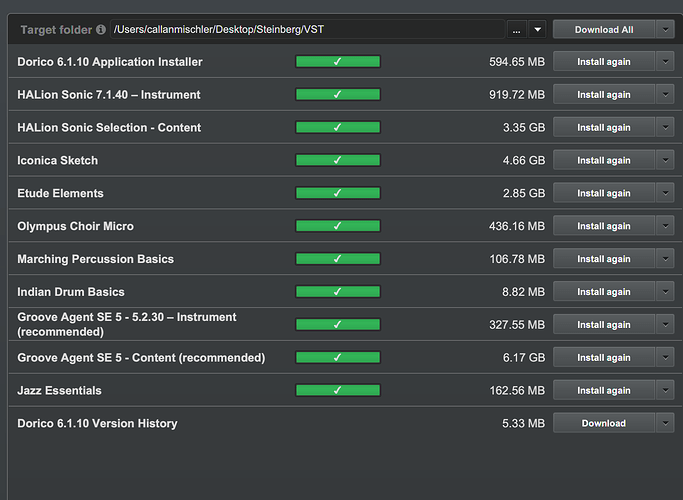Download Dorico 6.1.10 Version History
The width and height of the screenshot is (683, 500).
point(604,423)
